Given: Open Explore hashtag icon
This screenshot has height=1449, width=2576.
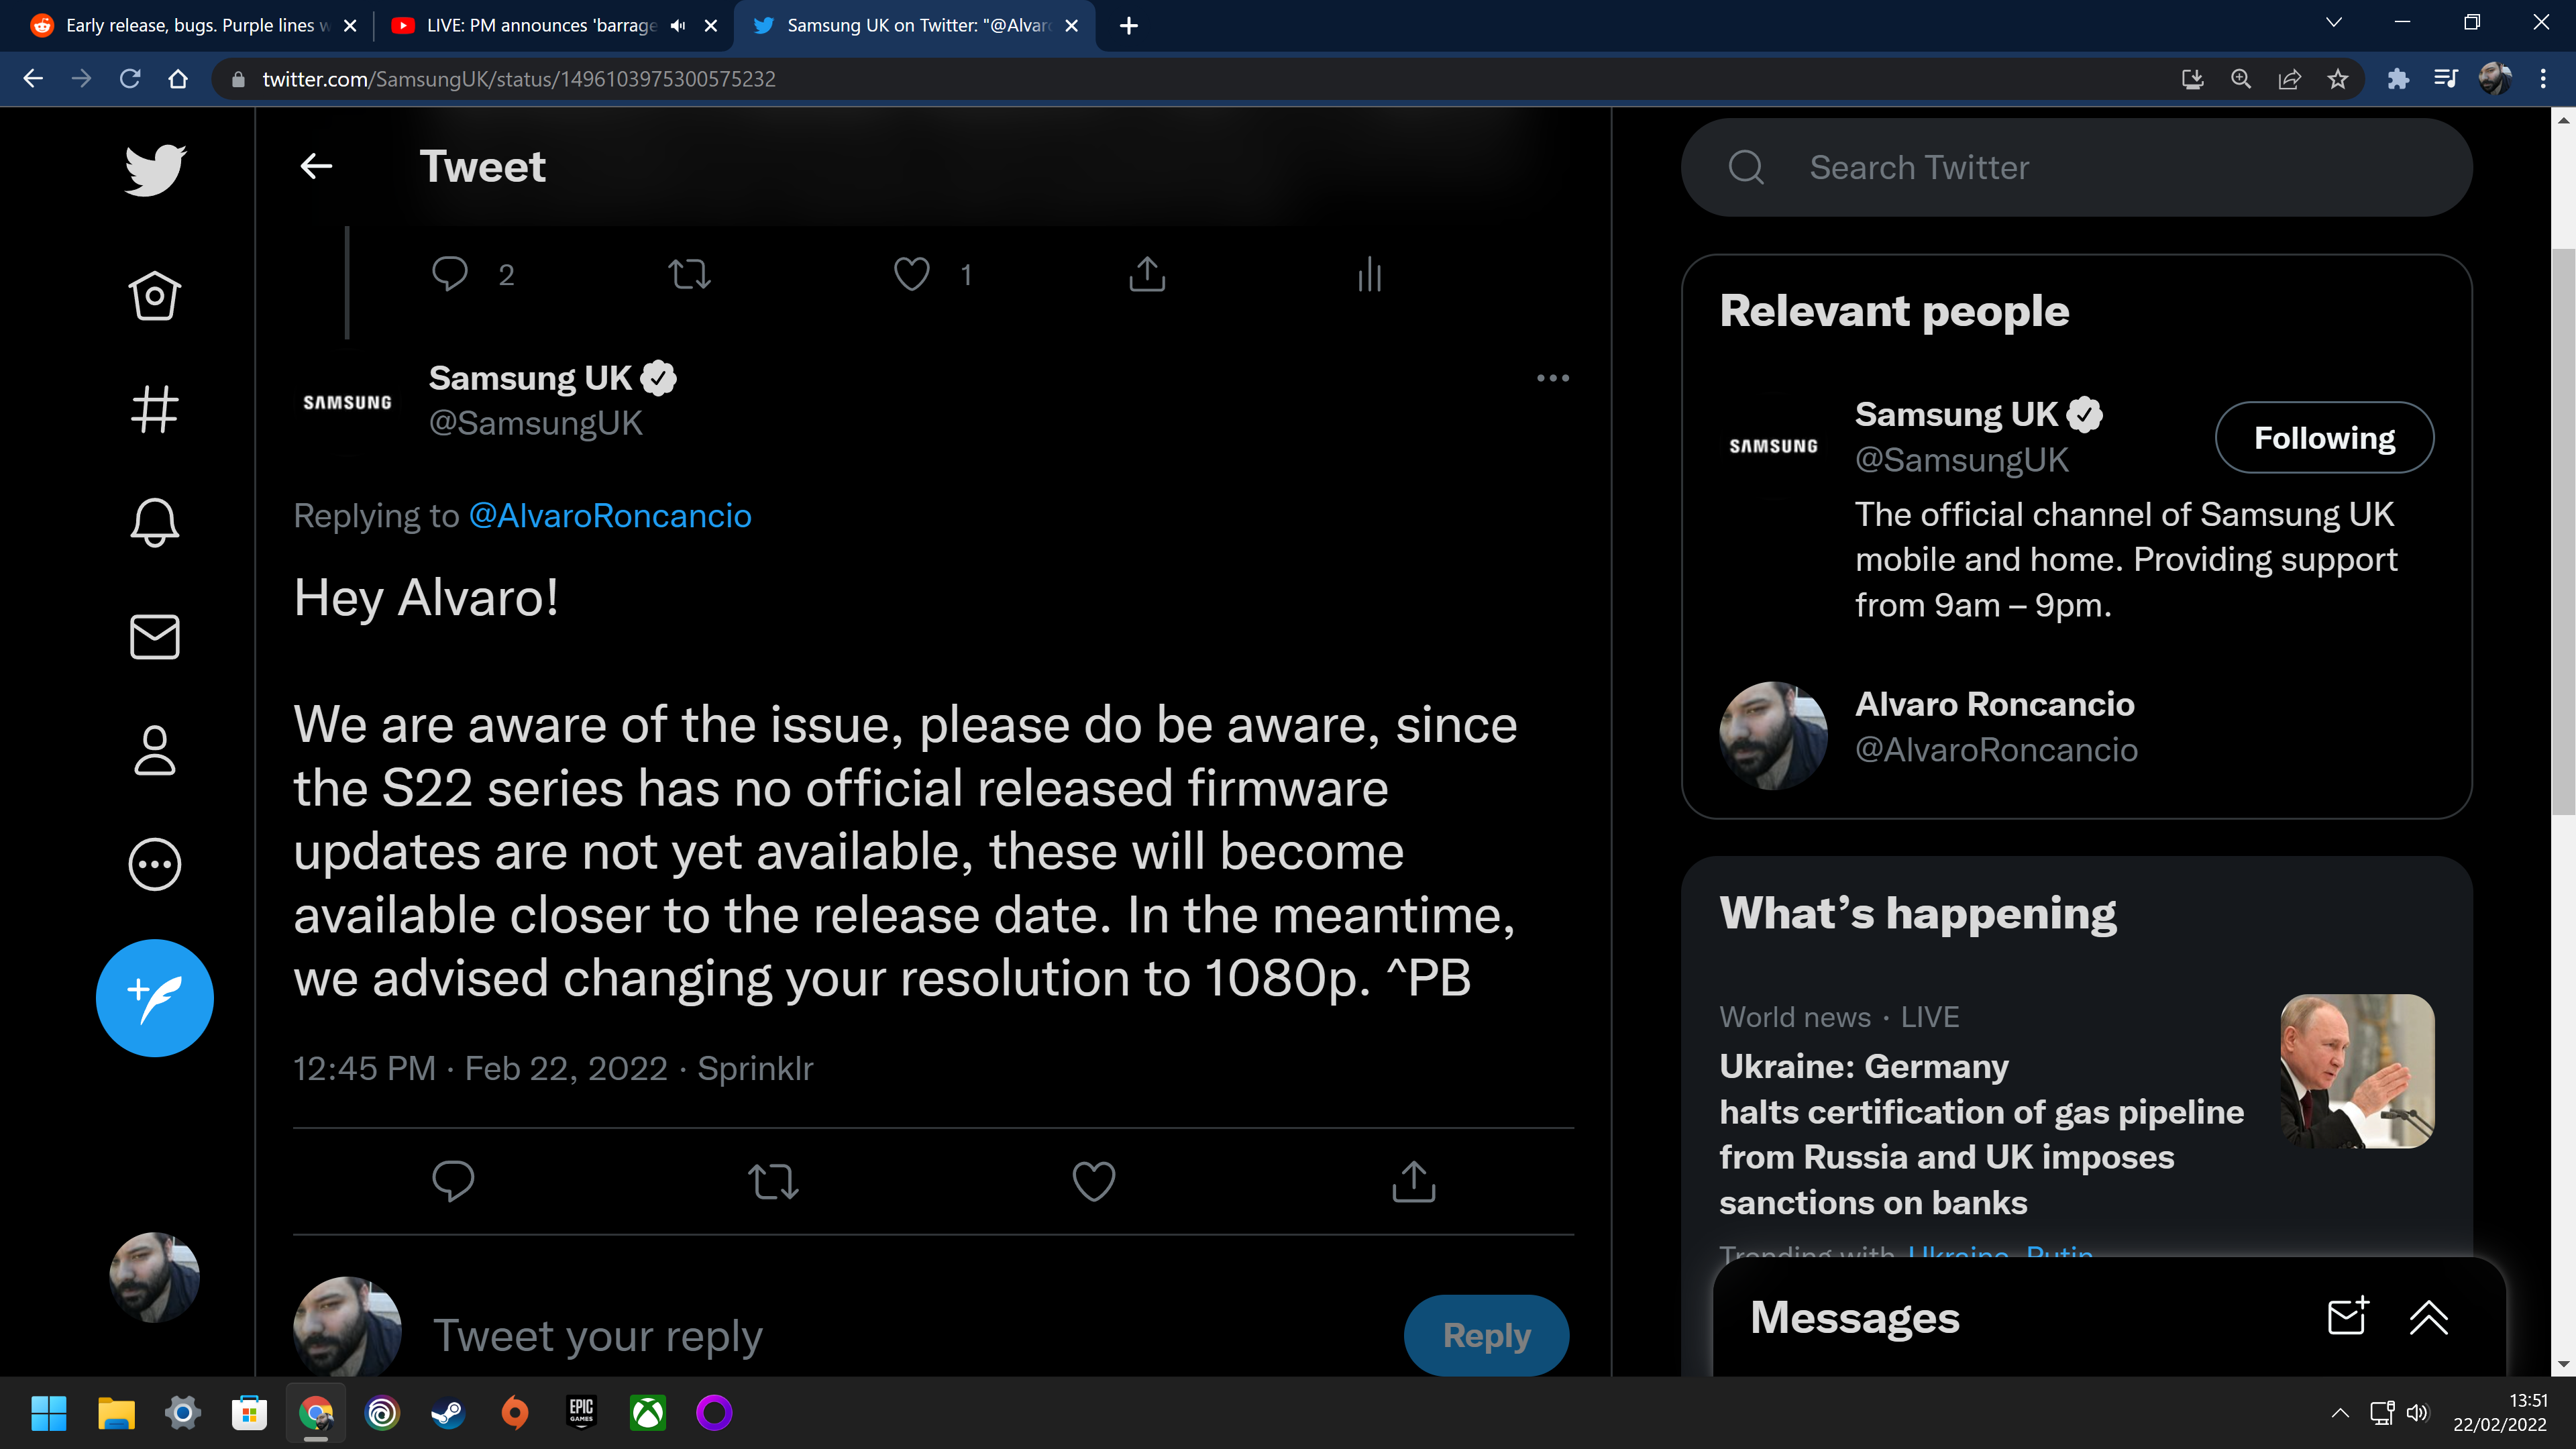Looking at the screenshot, I should [x=155, y=410].
